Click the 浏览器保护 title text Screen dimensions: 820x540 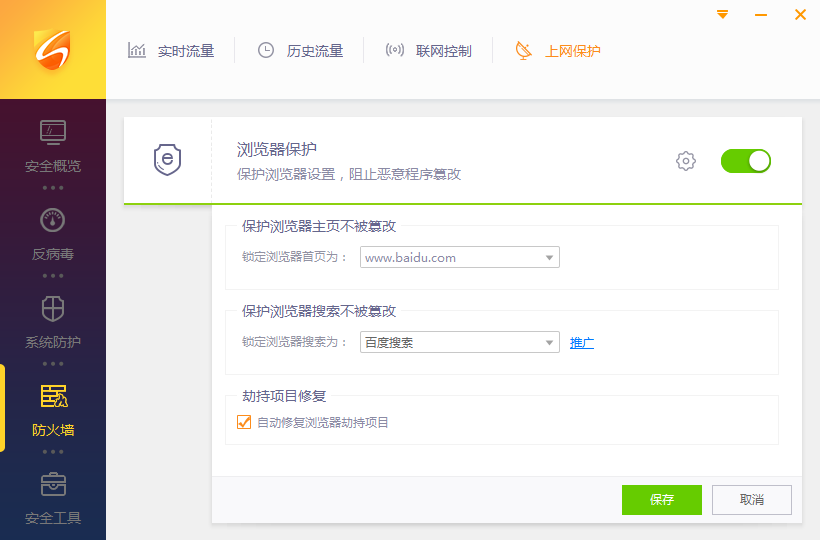click(277, 150)
